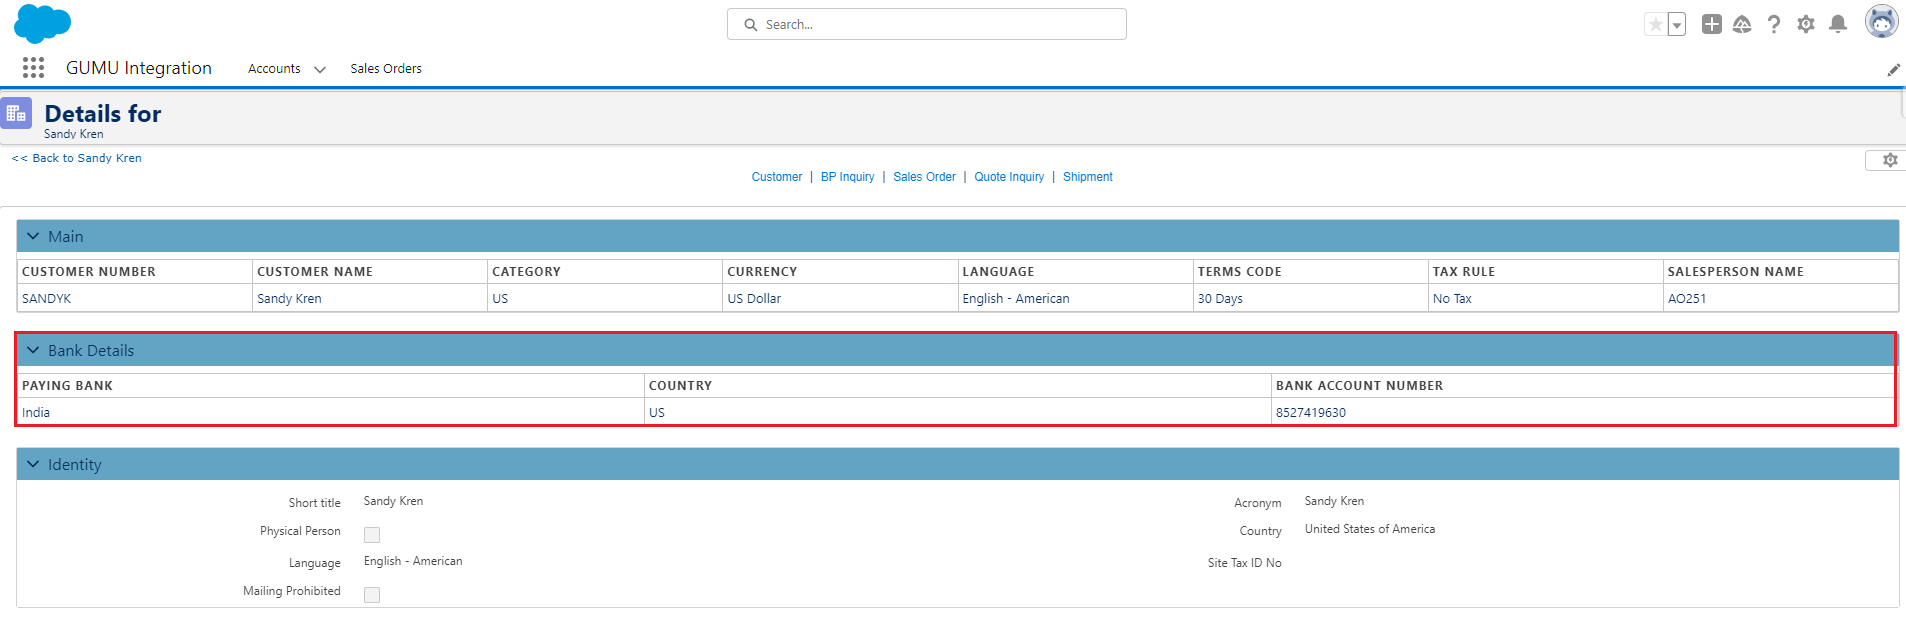1906x625 pixels.
Task: Open the BP Inquiry link
Action: click(847, 177)
